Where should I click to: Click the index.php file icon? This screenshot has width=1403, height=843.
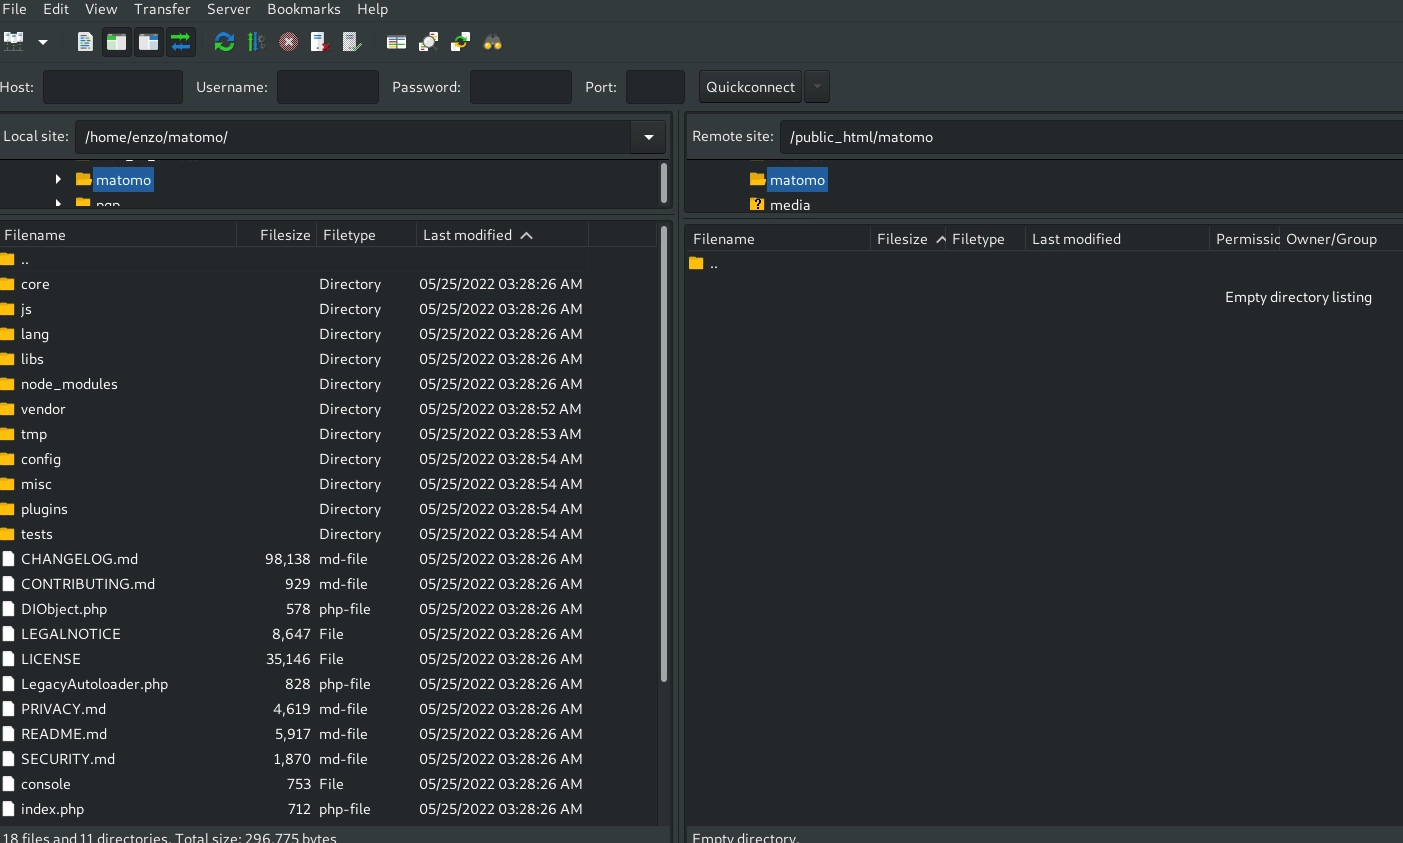pos(9,809)
